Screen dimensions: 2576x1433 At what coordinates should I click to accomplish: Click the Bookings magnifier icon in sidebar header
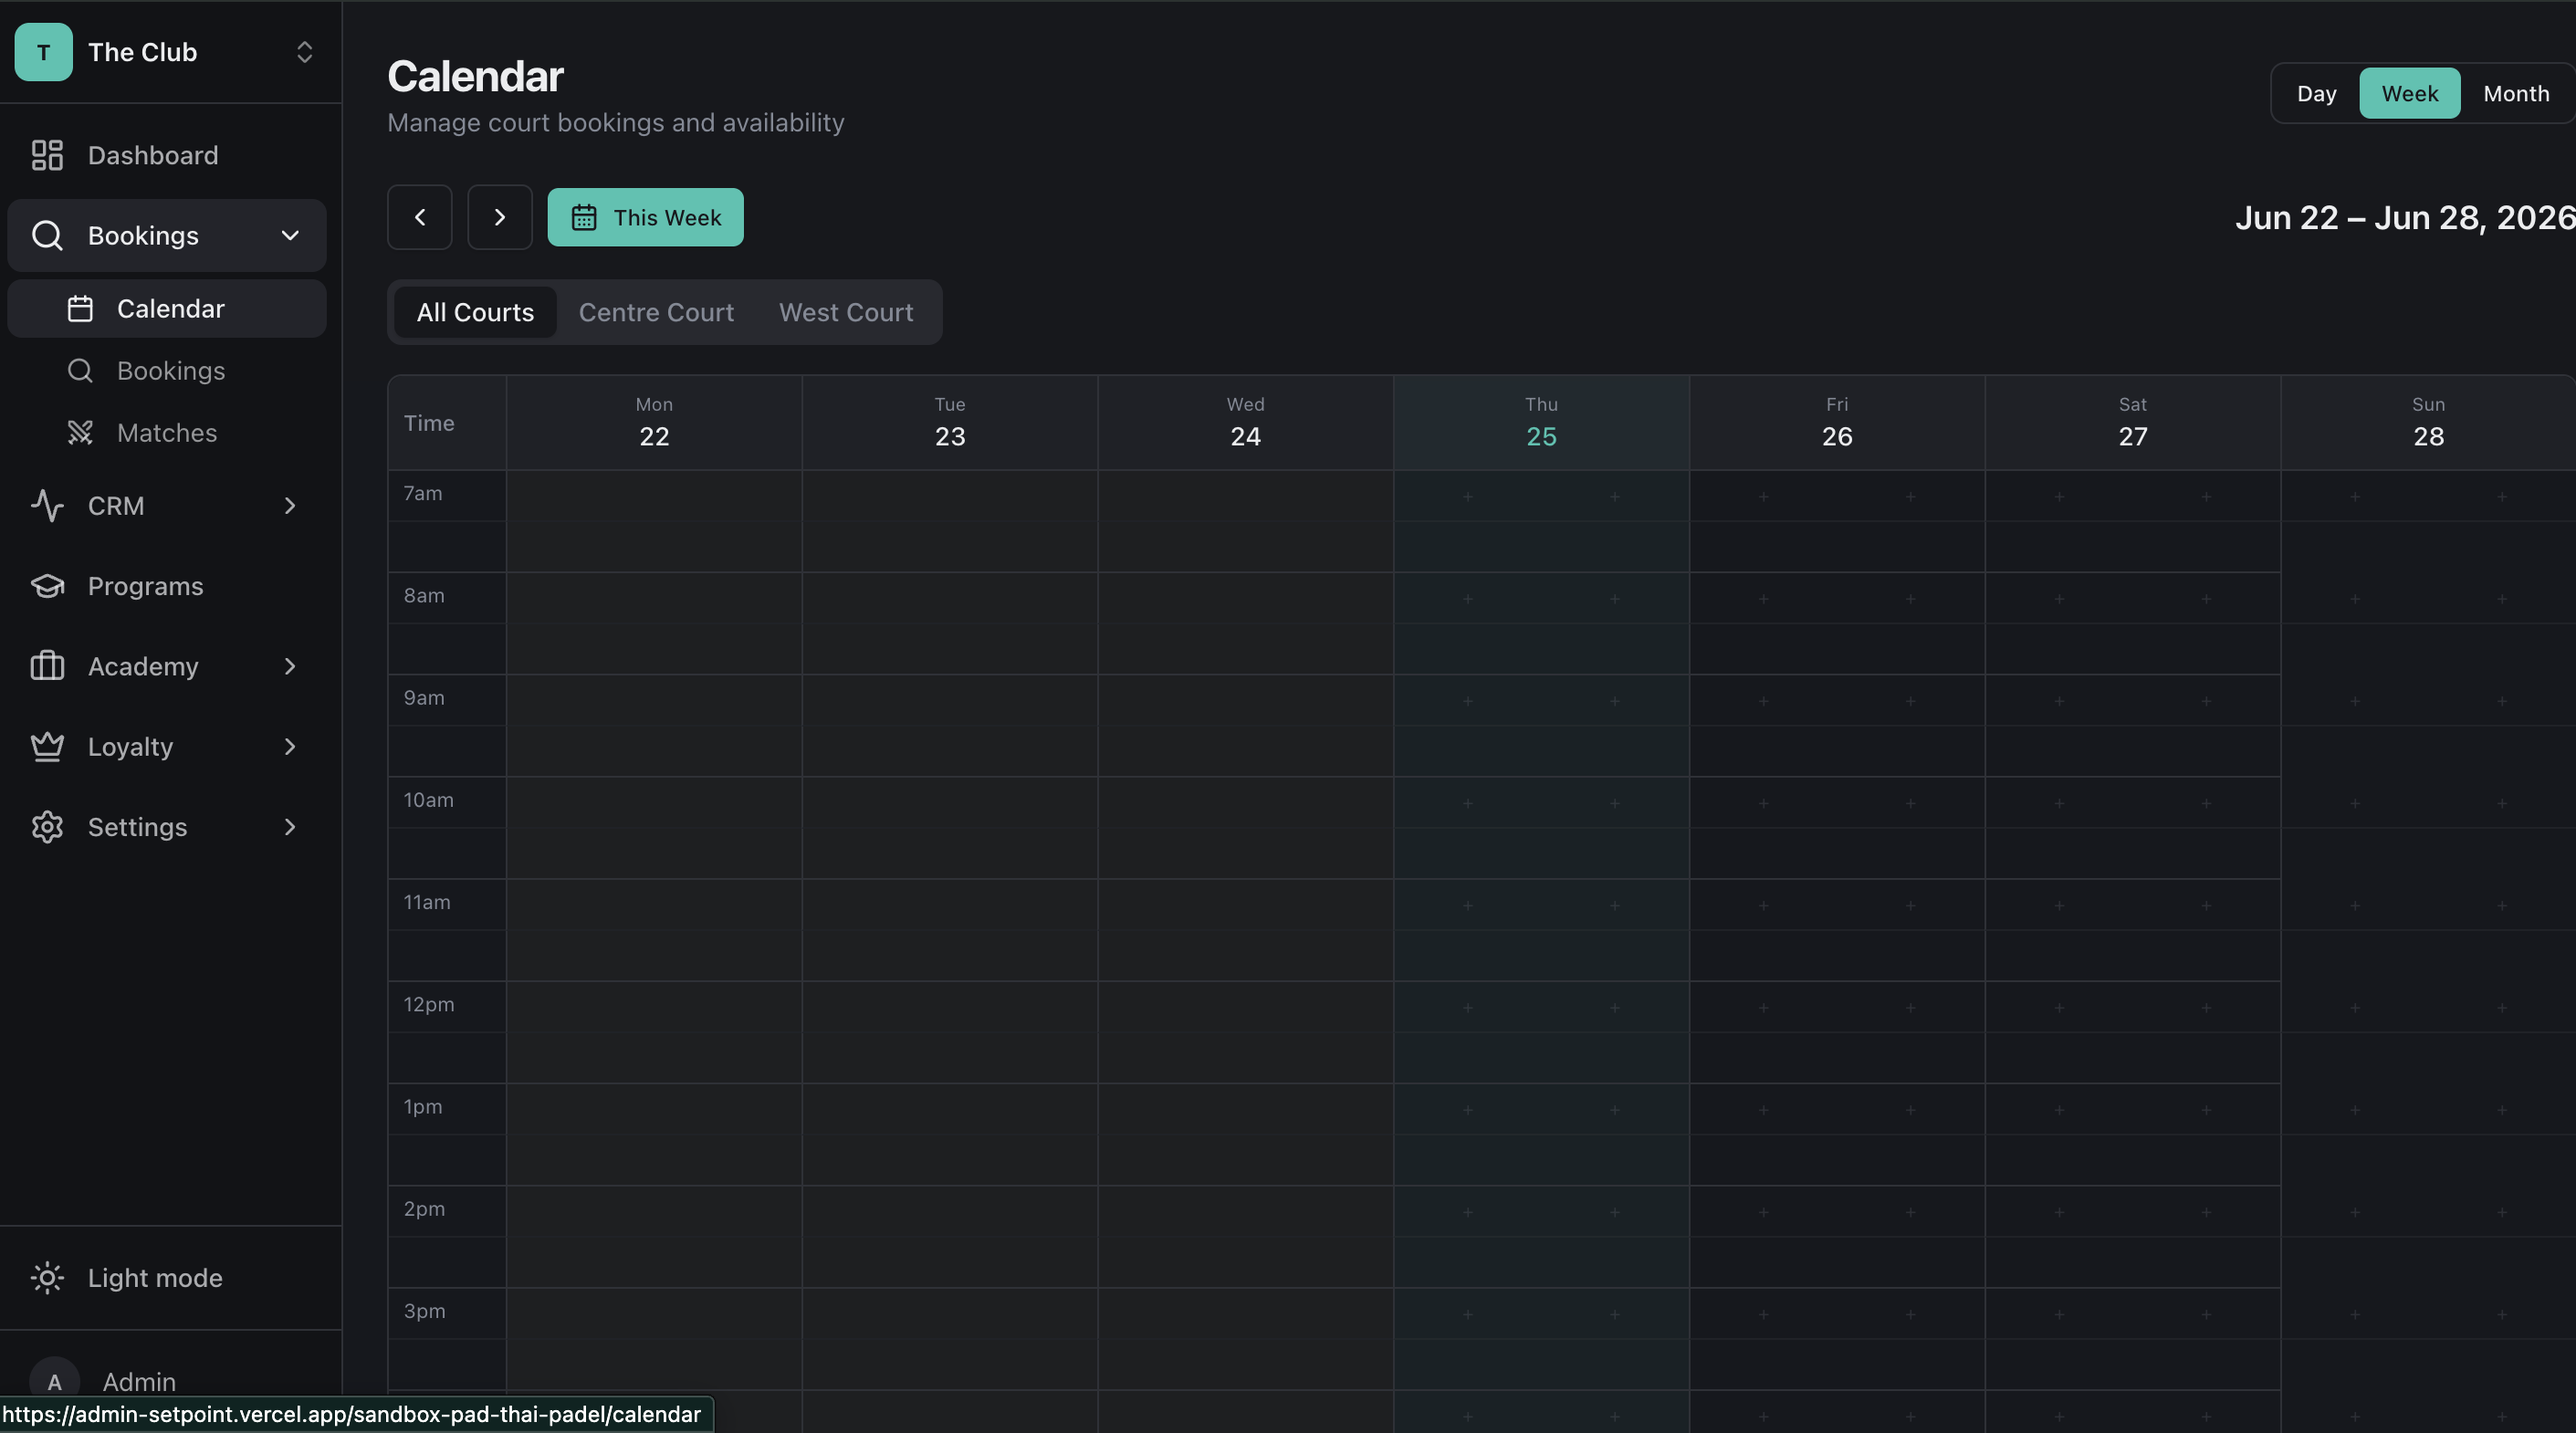point(47,235)
